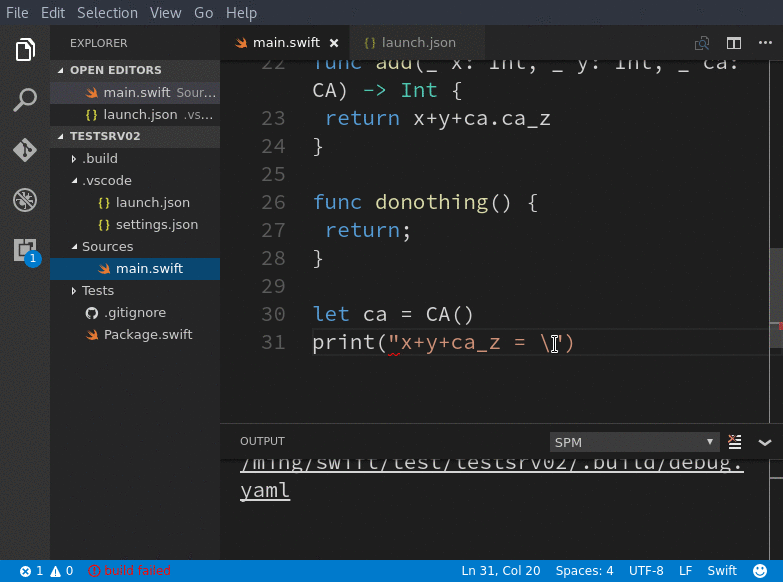Open the Extensions view with badge
This screenshot has width=783, height=582.
coord(26,251)
